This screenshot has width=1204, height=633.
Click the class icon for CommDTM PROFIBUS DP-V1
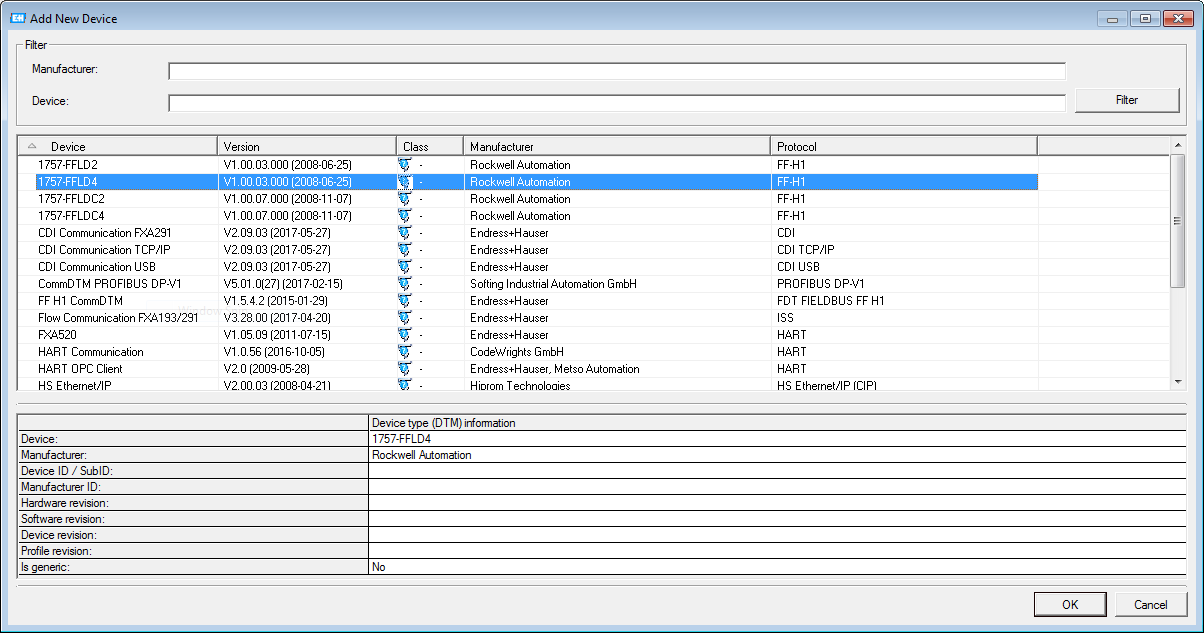(405, 284)
